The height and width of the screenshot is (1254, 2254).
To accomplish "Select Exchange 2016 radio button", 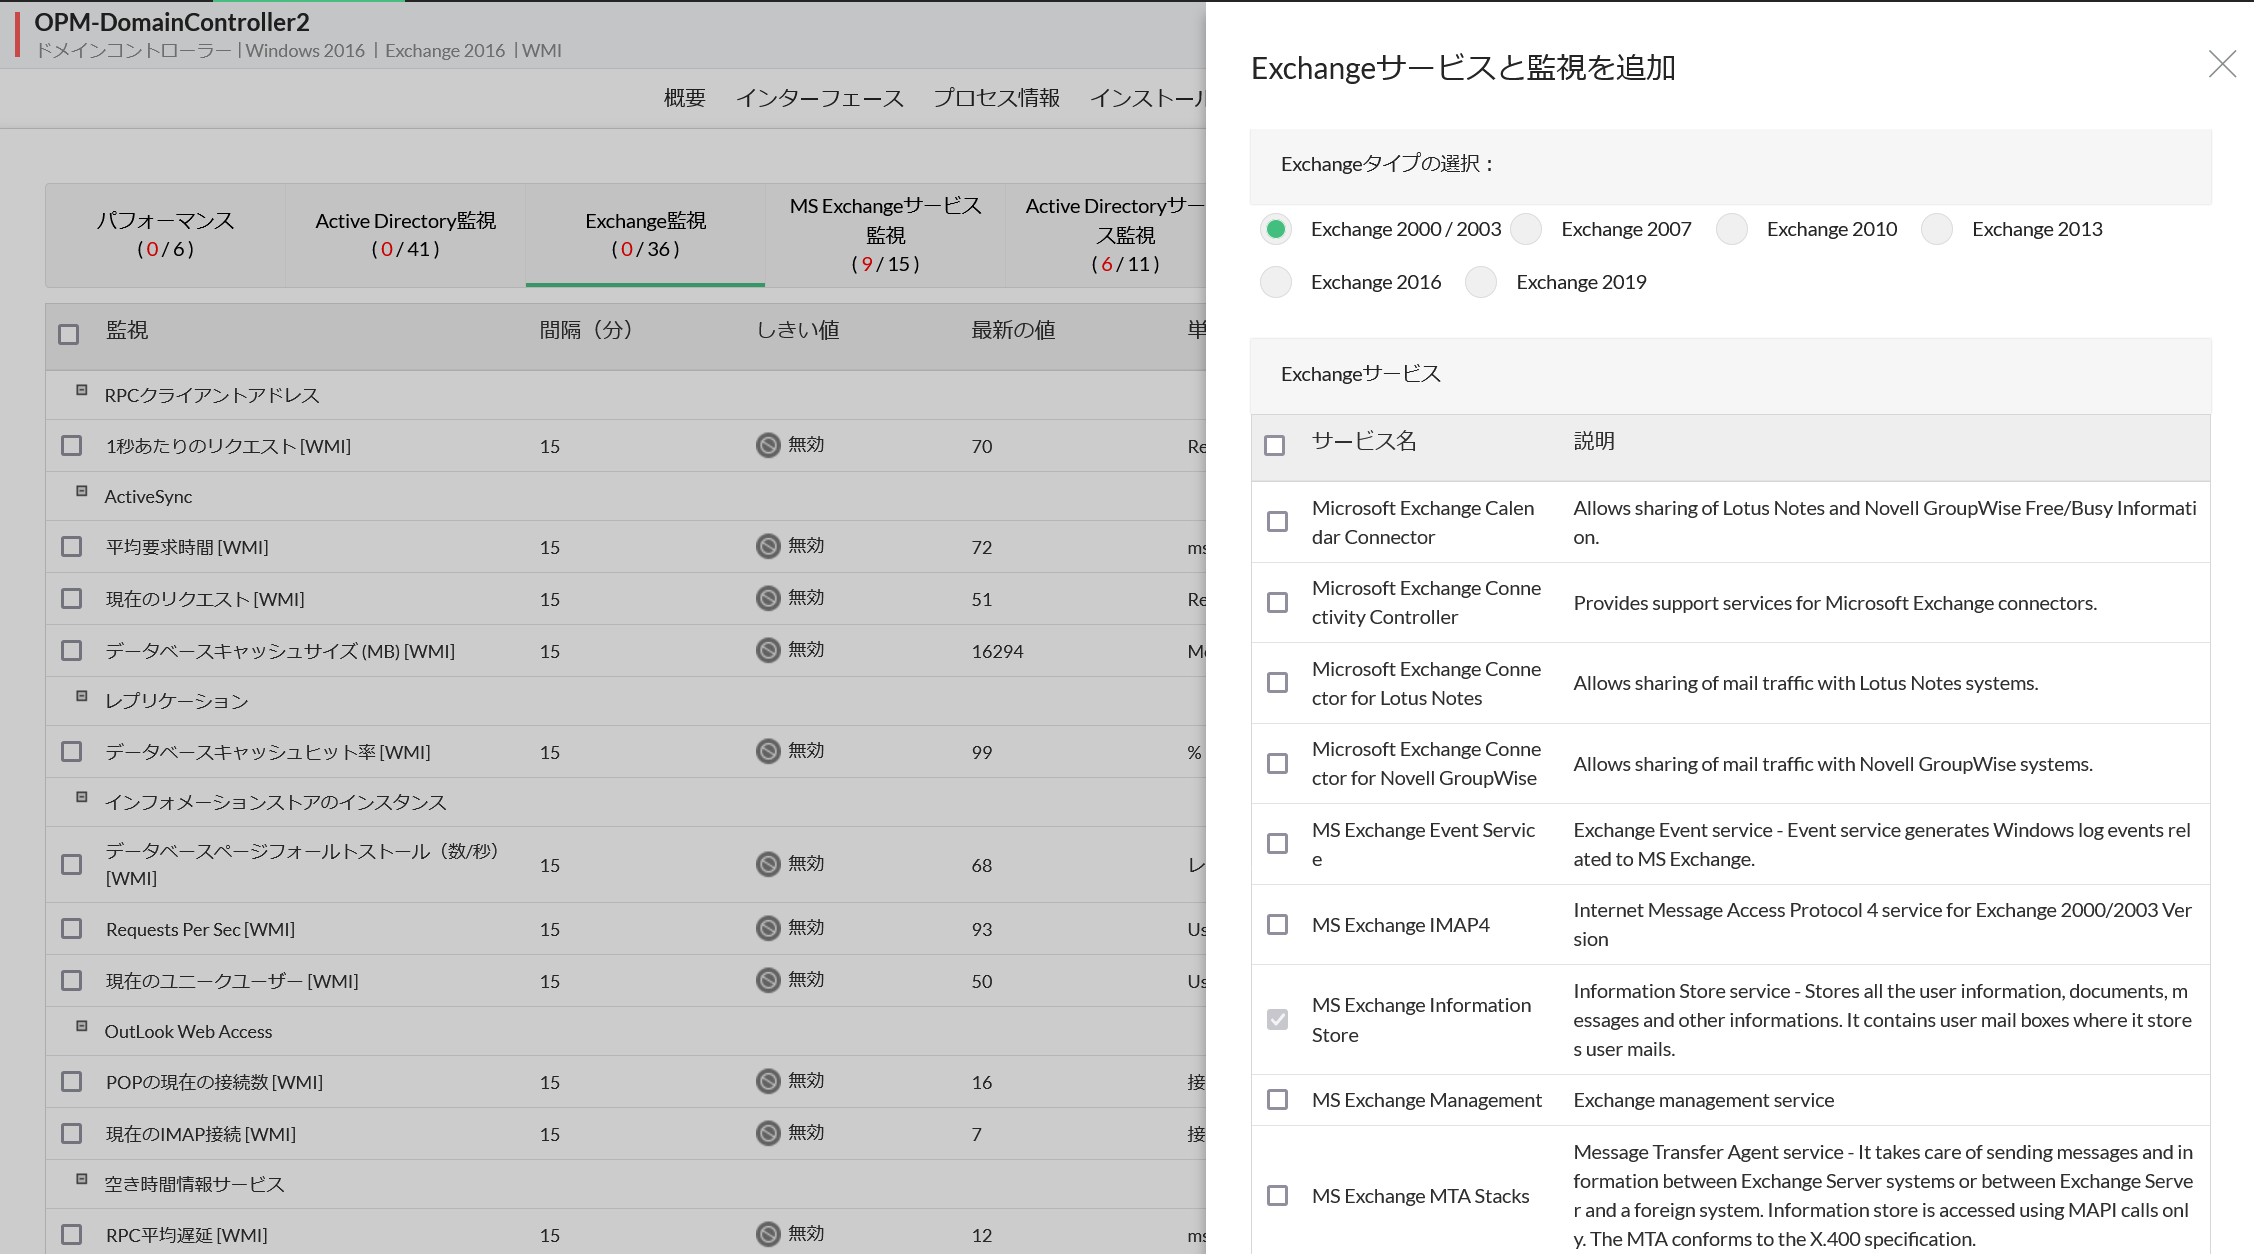I will (1276, 282).
